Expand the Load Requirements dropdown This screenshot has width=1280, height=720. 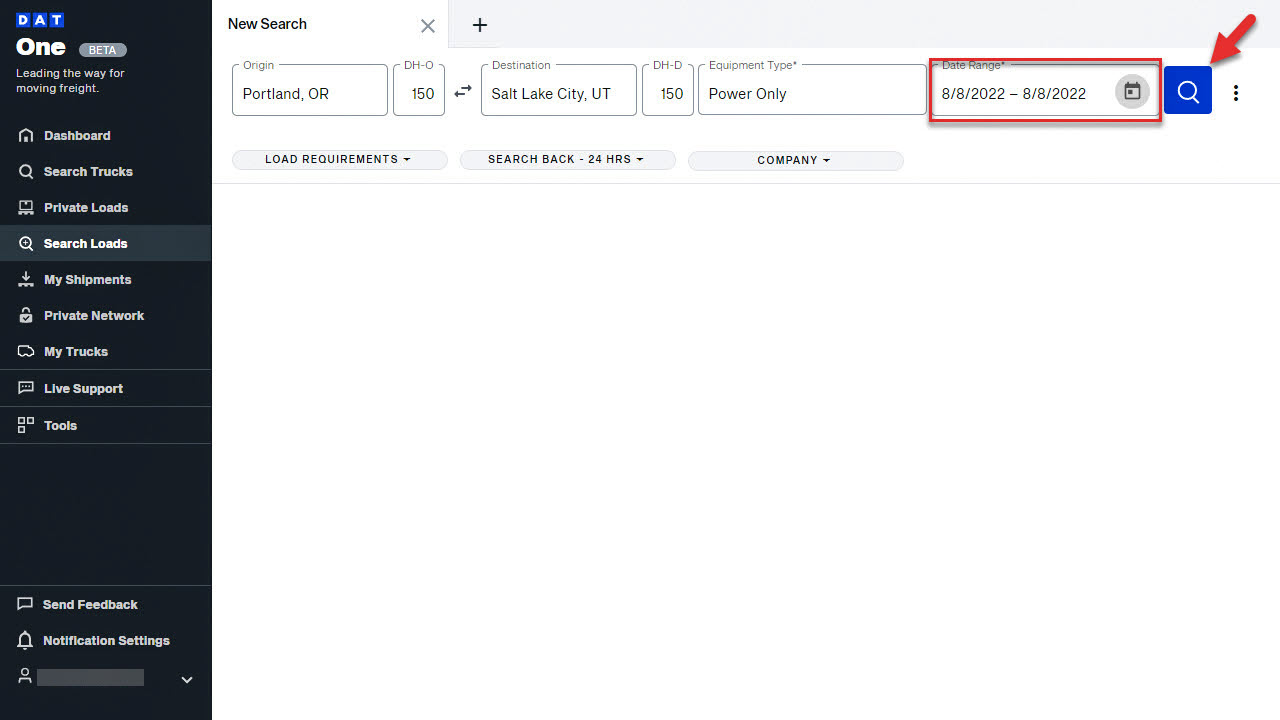click(x=339, y=160)
